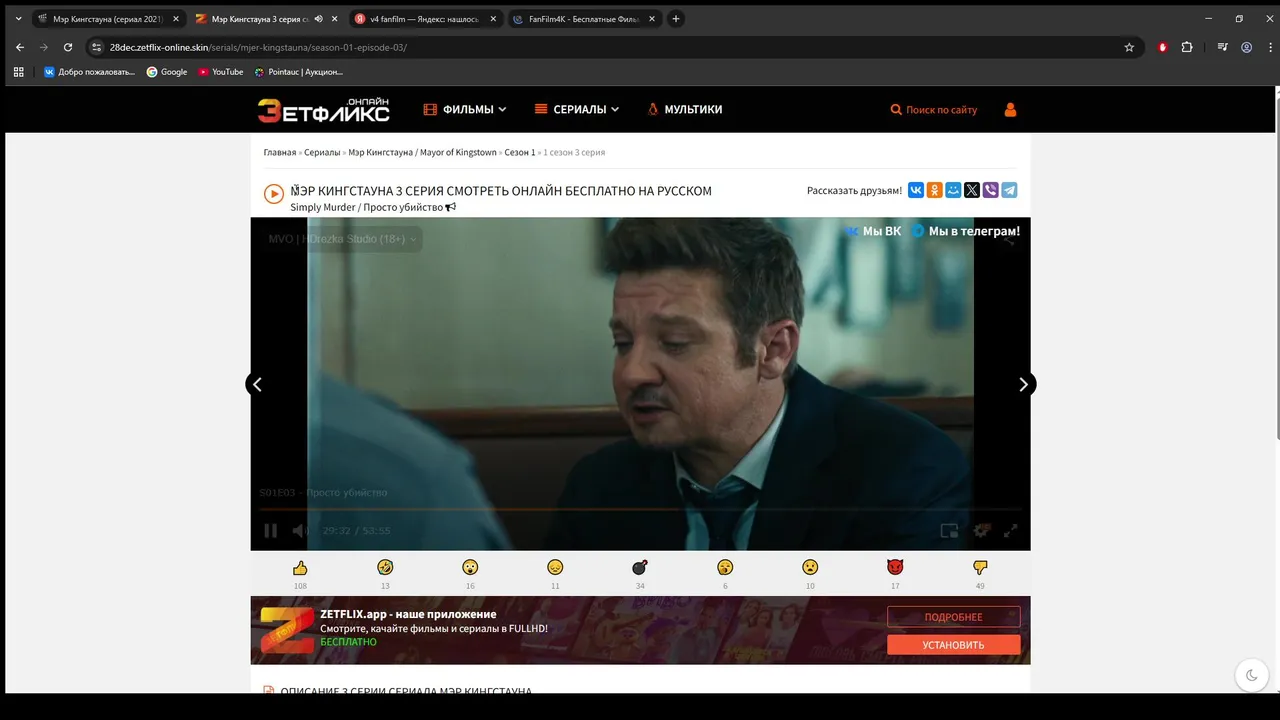Toggle dark mode moon button
The image size is (1280, 720).
click(x=1252, y=675)
